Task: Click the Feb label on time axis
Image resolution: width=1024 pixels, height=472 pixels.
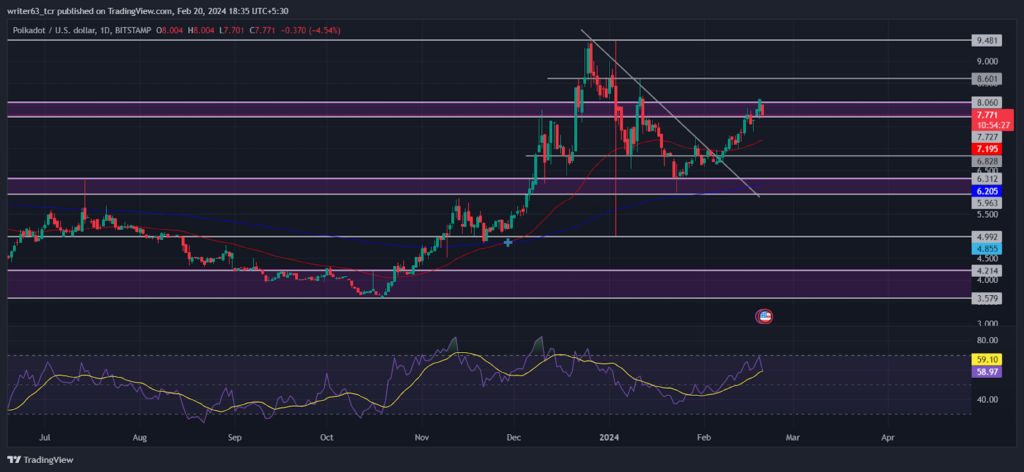Action: click(704, 436)
